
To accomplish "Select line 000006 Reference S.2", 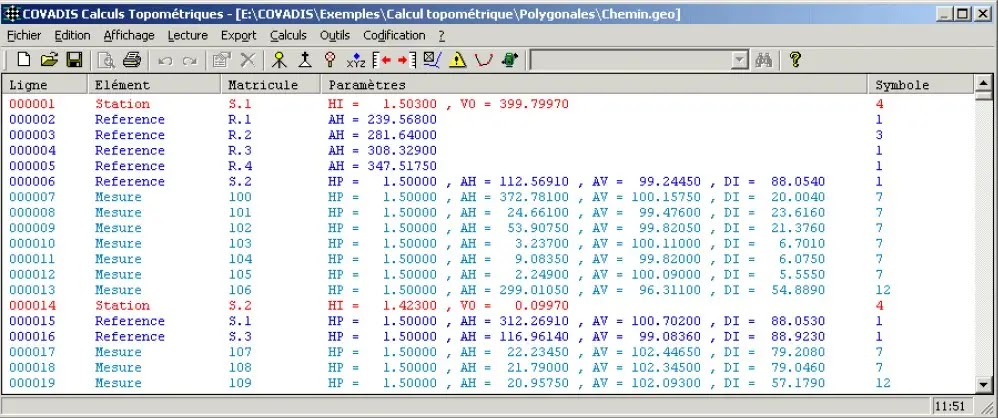I will click(488, 181).
